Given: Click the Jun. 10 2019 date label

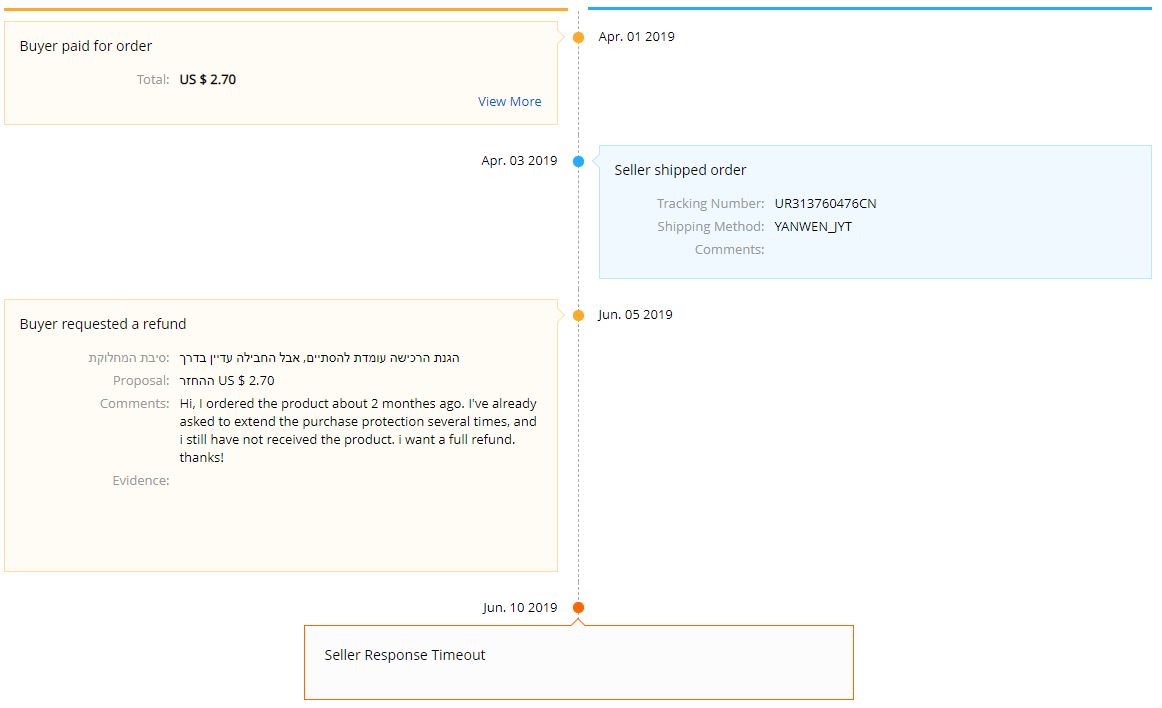Looking at the screenshot, I should pyautogui.click(x=519, y=608).
